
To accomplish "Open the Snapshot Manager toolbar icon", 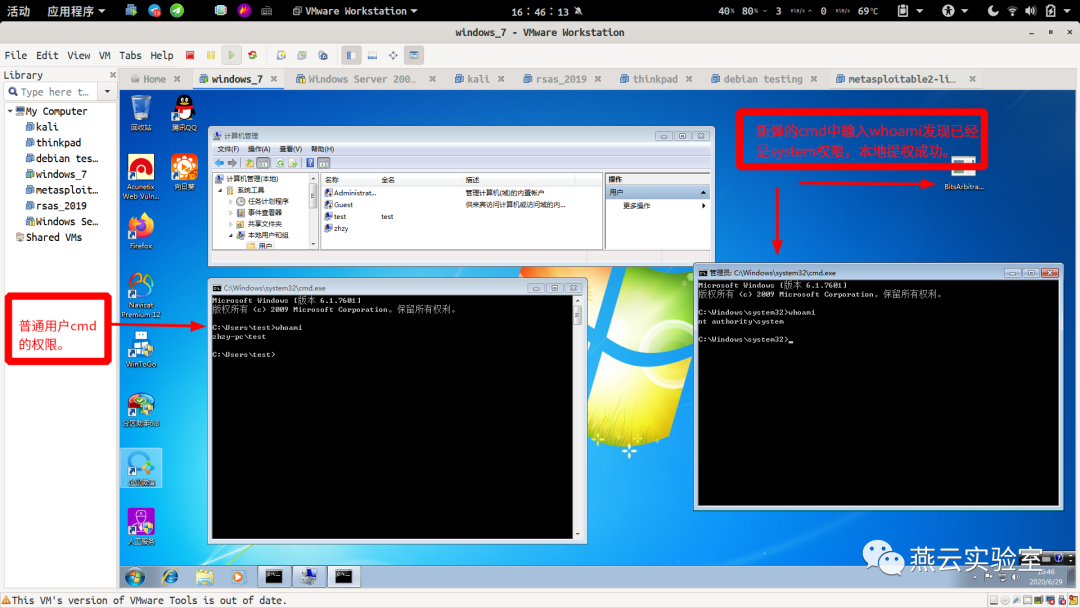I will 323,55.
